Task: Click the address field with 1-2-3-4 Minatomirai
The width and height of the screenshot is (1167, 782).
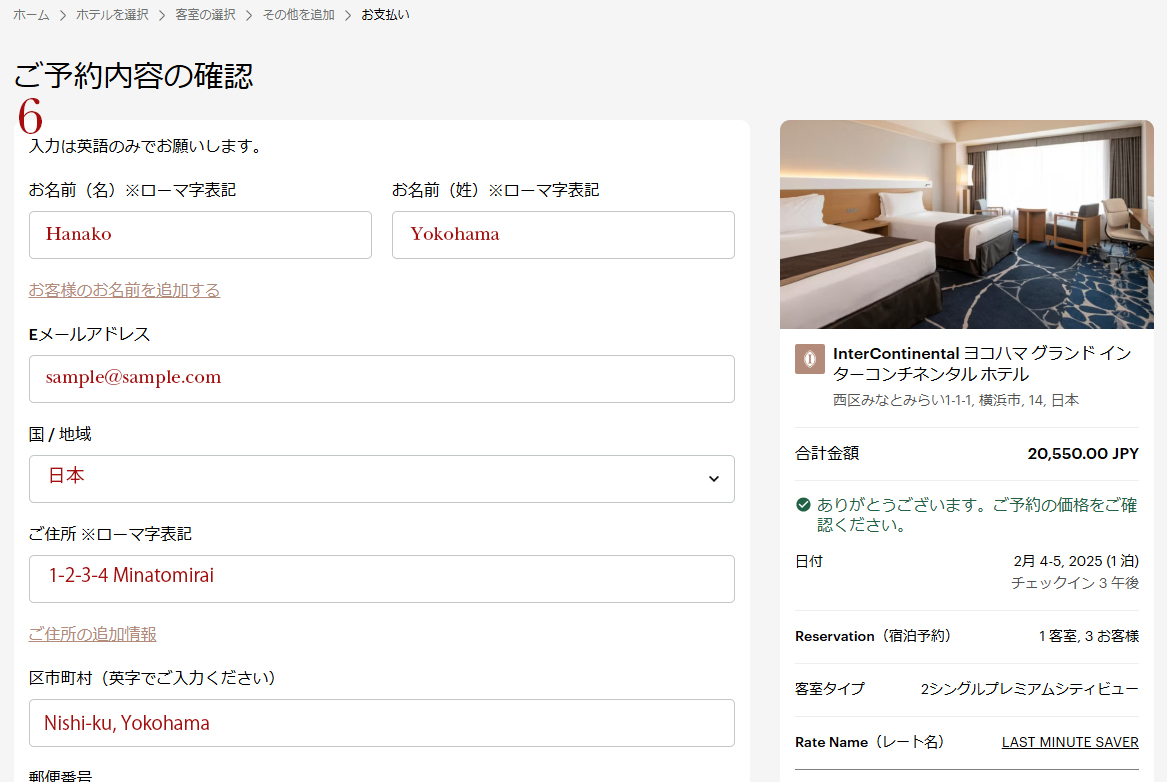Action: [382, 579]
